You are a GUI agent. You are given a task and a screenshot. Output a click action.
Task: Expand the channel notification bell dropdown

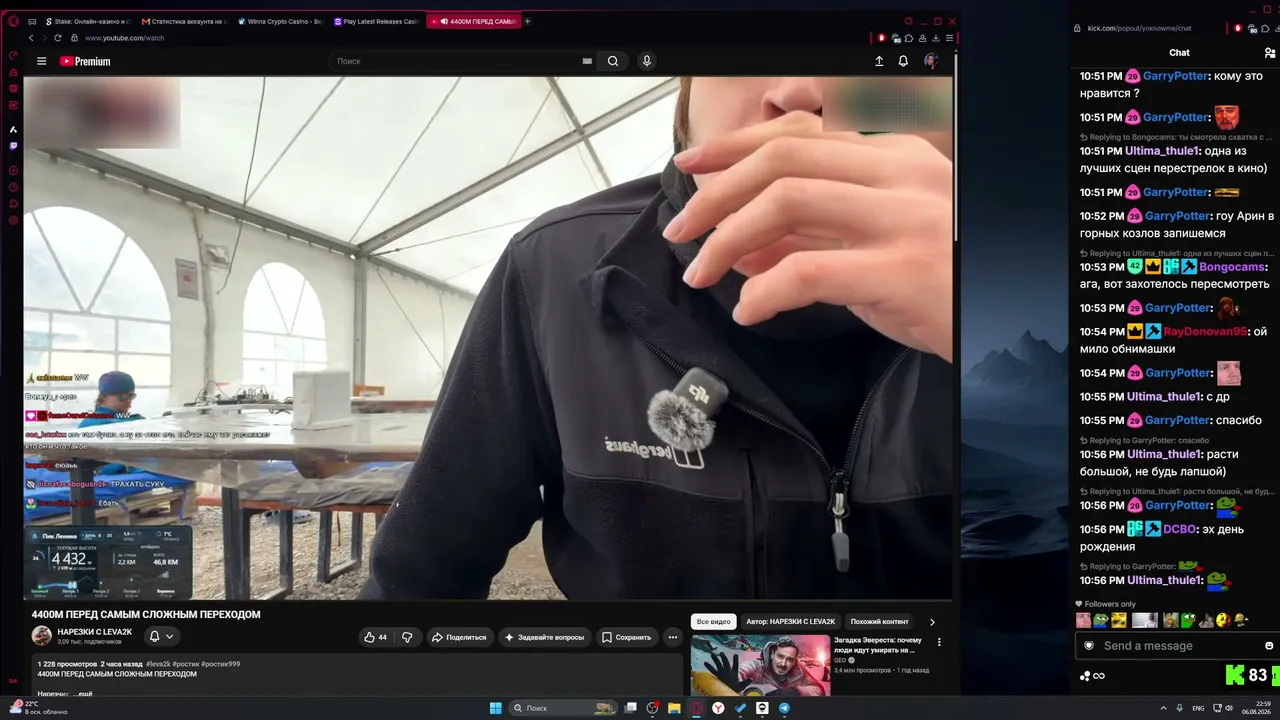tap(161, 636)
